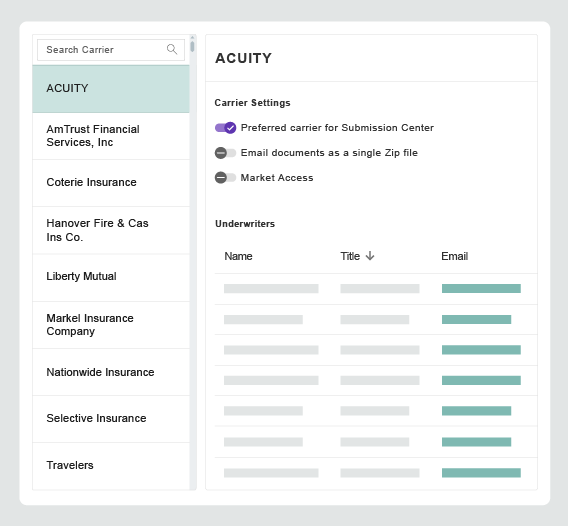The image size is (568, 526).
Task: Sort underwriters by Email column
Action: (455, 256)
